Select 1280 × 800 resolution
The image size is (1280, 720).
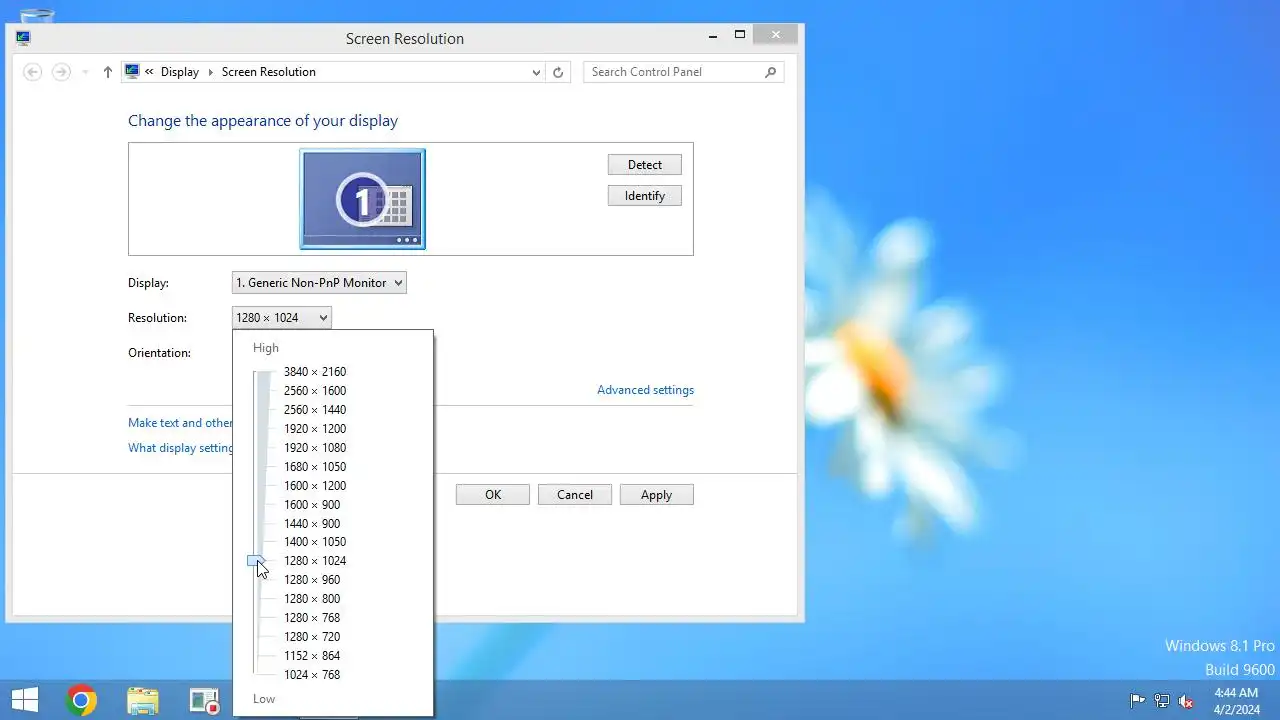(312, 599)
